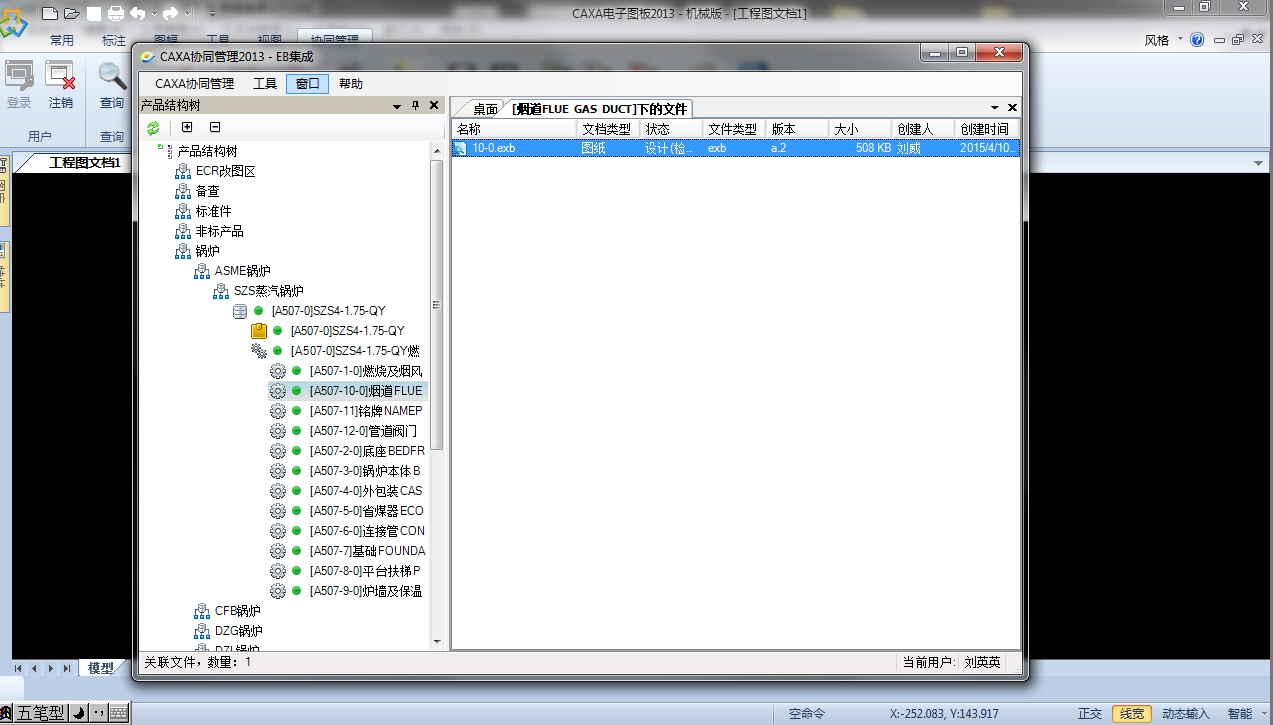Close the file list tab area

tap(1012, 107)
